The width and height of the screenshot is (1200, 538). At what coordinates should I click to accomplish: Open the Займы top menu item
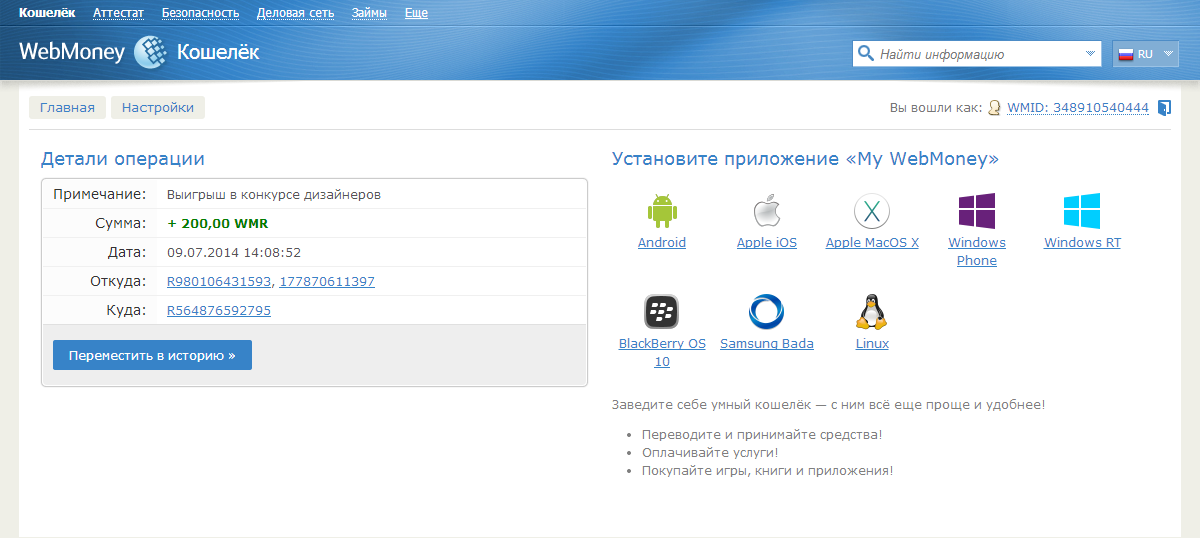point(370,13)
